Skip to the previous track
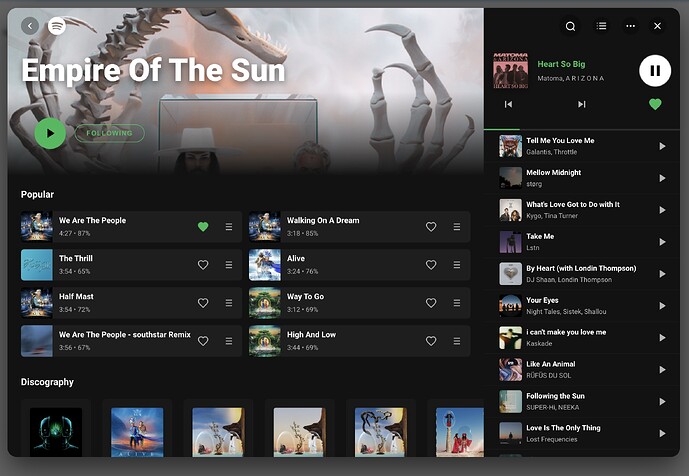This screenshot has width=689, height=476. (508, 104)
